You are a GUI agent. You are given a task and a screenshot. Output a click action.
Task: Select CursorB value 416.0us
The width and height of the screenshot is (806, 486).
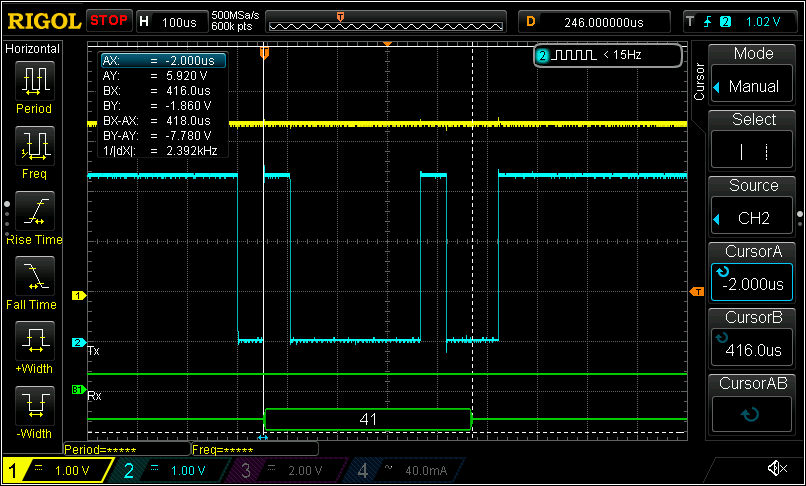(753, 350)
